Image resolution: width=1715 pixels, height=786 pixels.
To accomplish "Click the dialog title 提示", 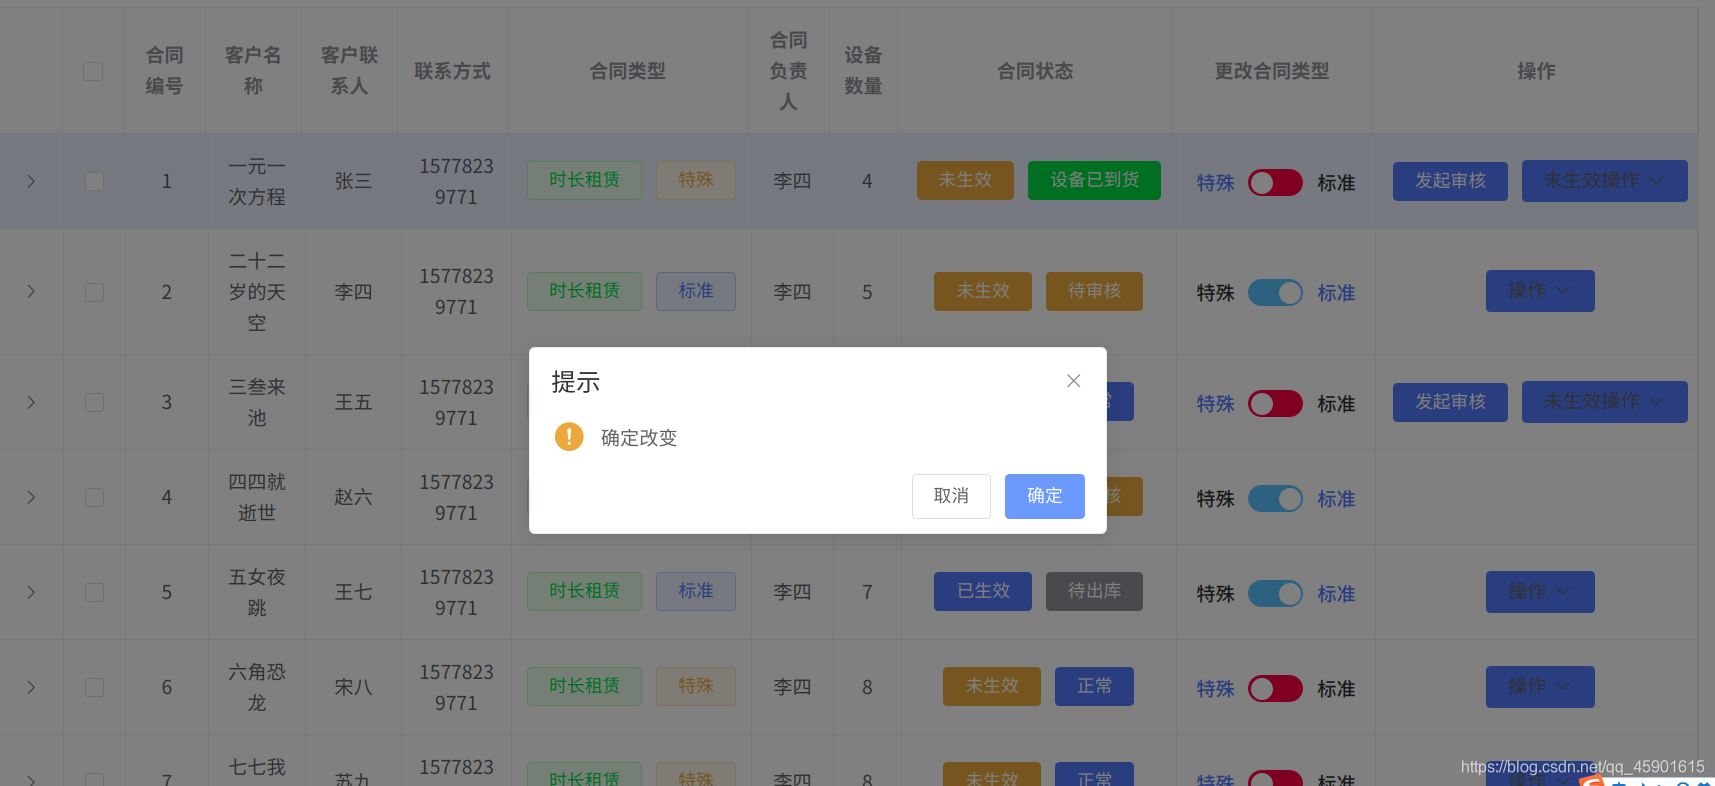I will [x=575, y=382].
